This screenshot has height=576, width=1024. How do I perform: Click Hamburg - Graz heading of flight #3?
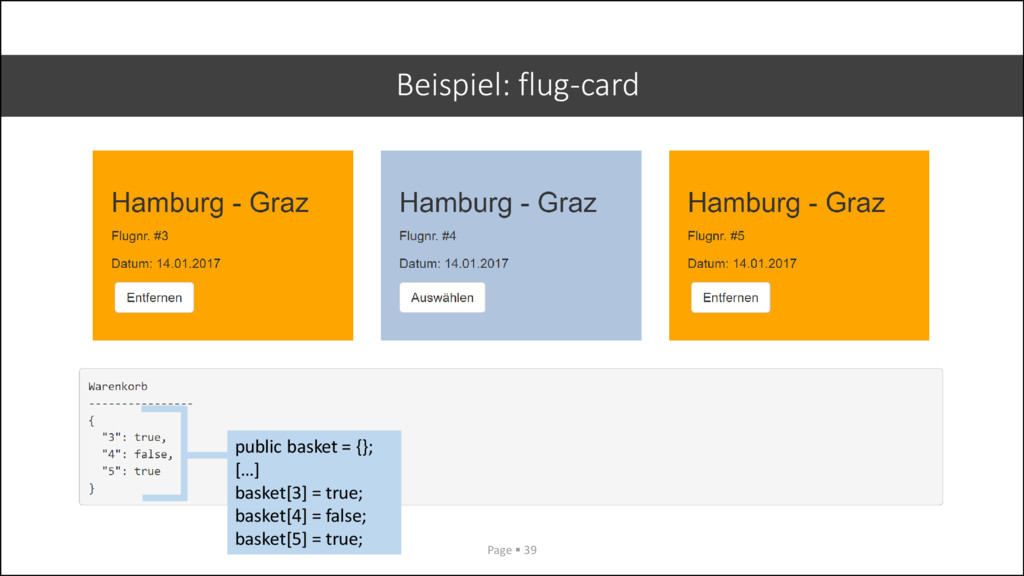pos(210,202)
